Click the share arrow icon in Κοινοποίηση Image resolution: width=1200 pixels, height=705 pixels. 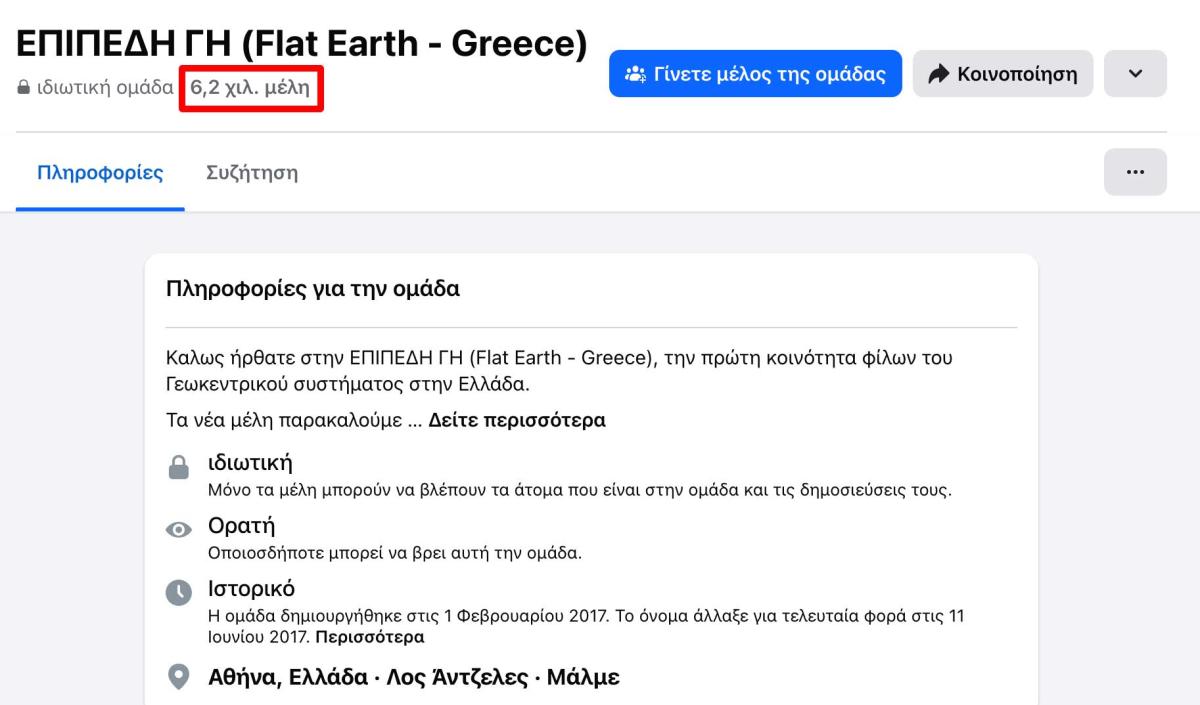(x=938, y=74)
